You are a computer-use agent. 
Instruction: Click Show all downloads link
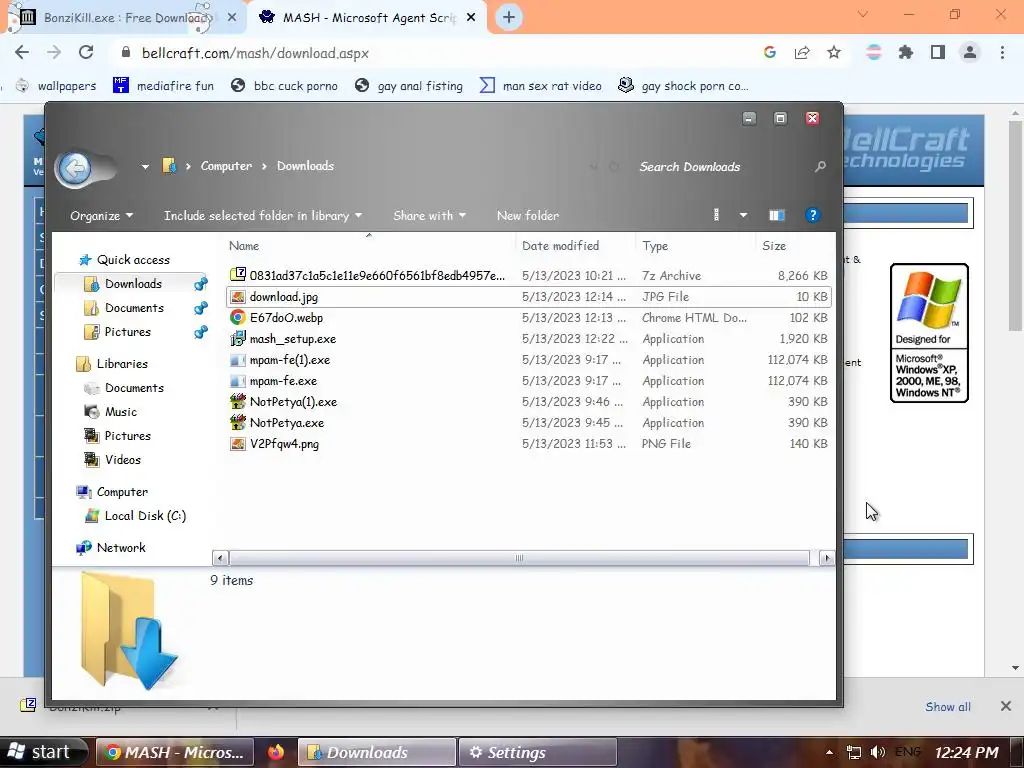click(x=948, y=707)
